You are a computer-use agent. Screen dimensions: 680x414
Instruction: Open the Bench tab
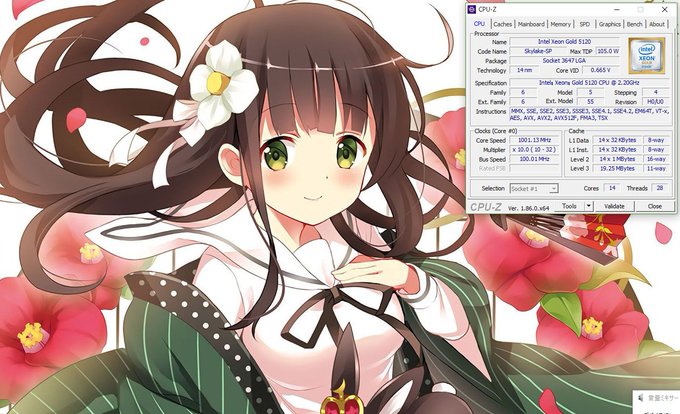pos(634,24)
